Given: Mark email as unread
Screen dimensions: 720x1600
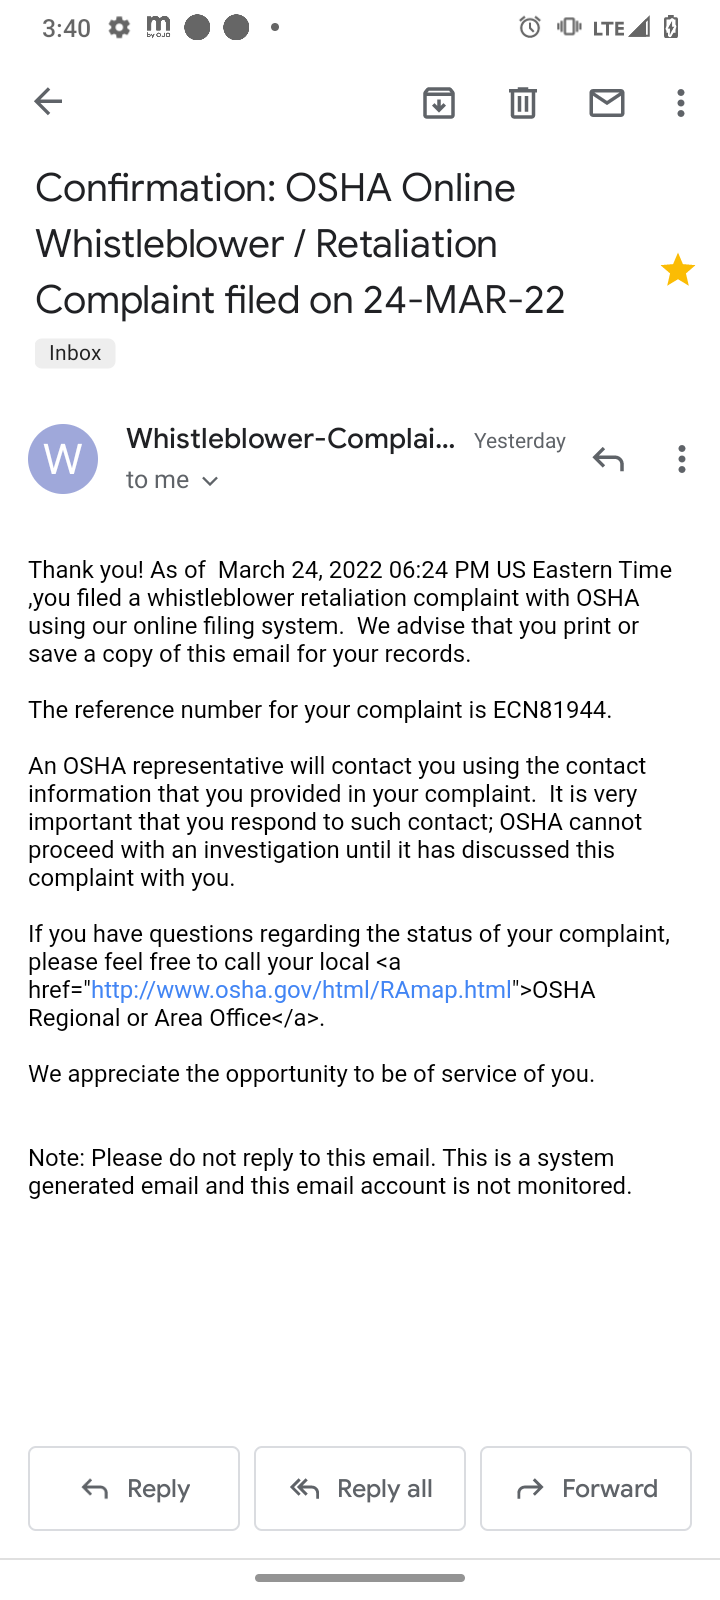Looking at the screenshot, I should click(606, 102).
